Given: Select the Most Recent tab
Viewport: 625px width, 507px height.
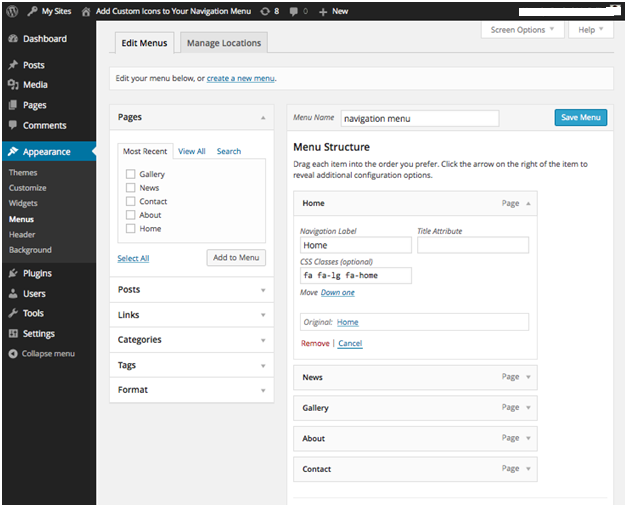Looking at the screenshot, I should 145,151.
